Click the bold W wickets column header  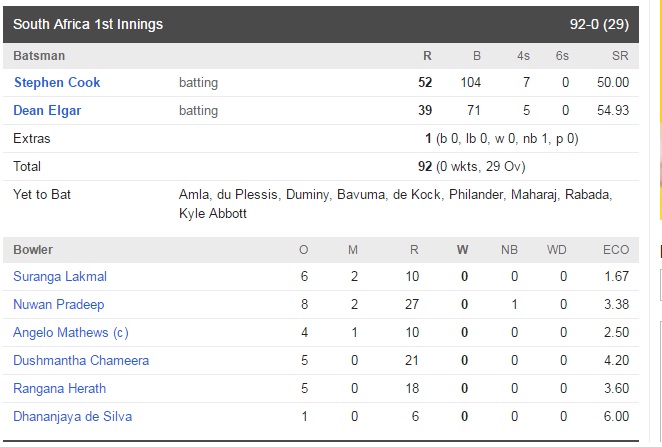pos(463,249)
